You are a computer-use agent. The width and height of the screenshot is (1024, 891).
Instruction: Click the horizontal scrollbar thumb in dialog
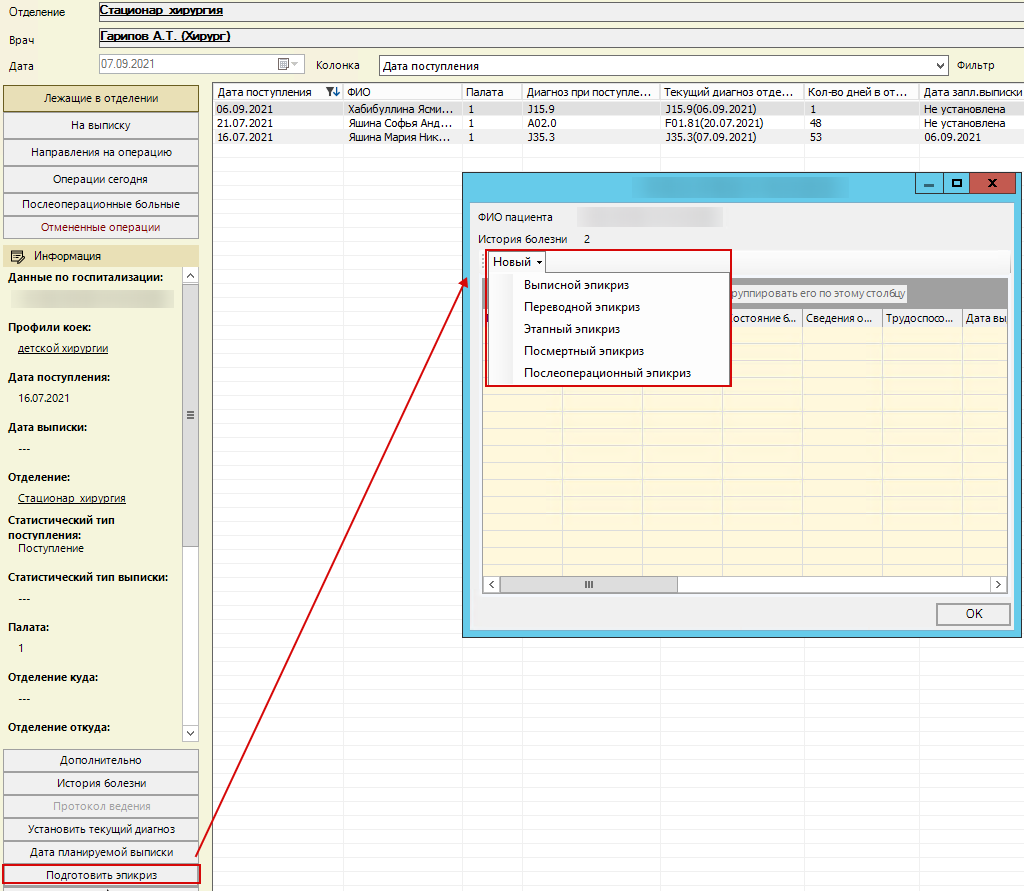(588, 585)
